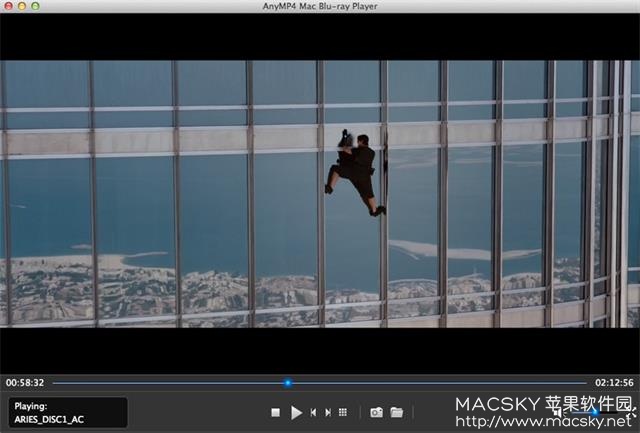Close the player window
This screenshot has height=433, width=640.
click(x=8, y=6)
